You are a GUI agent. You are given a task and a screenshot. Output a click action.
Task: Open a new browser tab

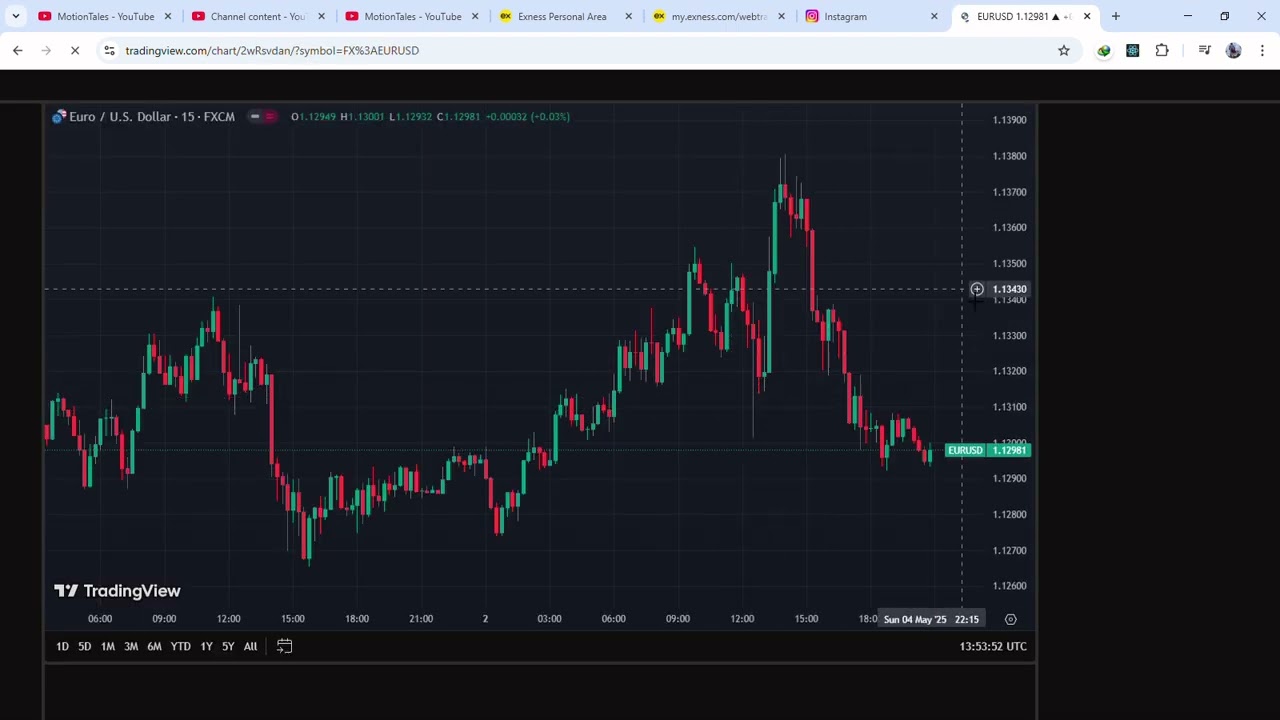[x=1116, y=16]
